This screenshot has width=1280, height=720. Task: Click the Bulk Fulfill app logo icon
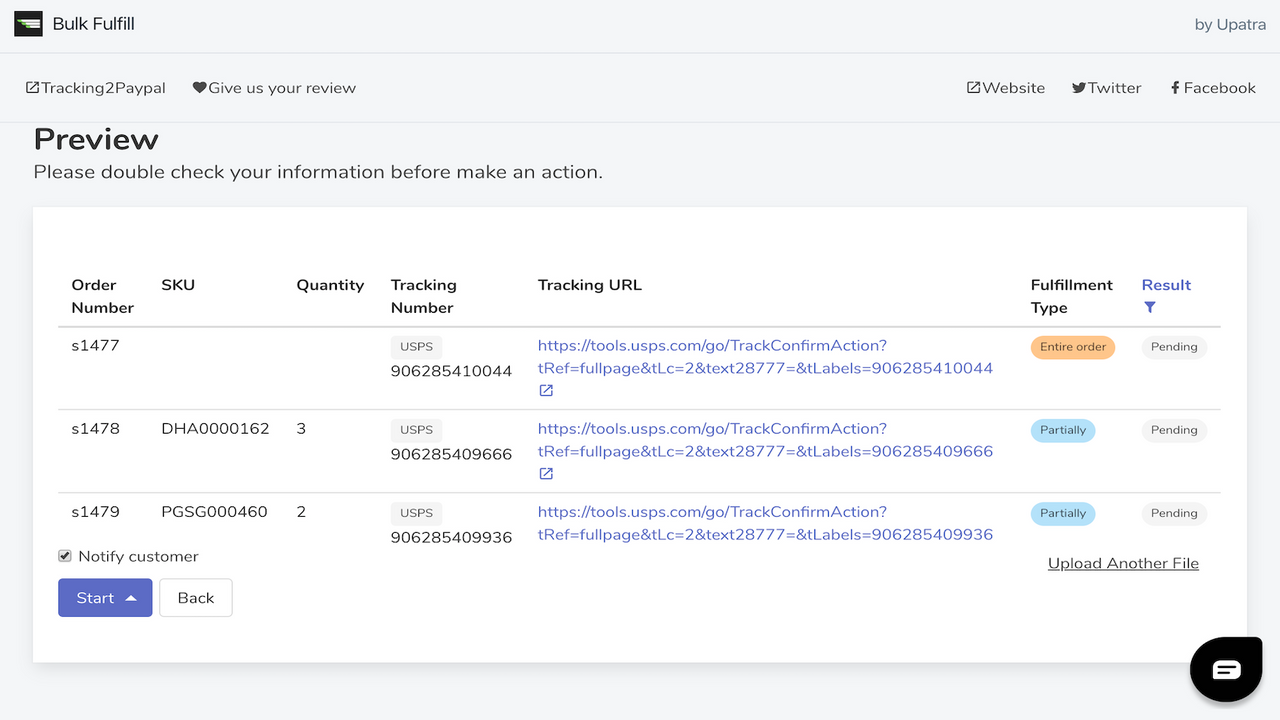28,24
